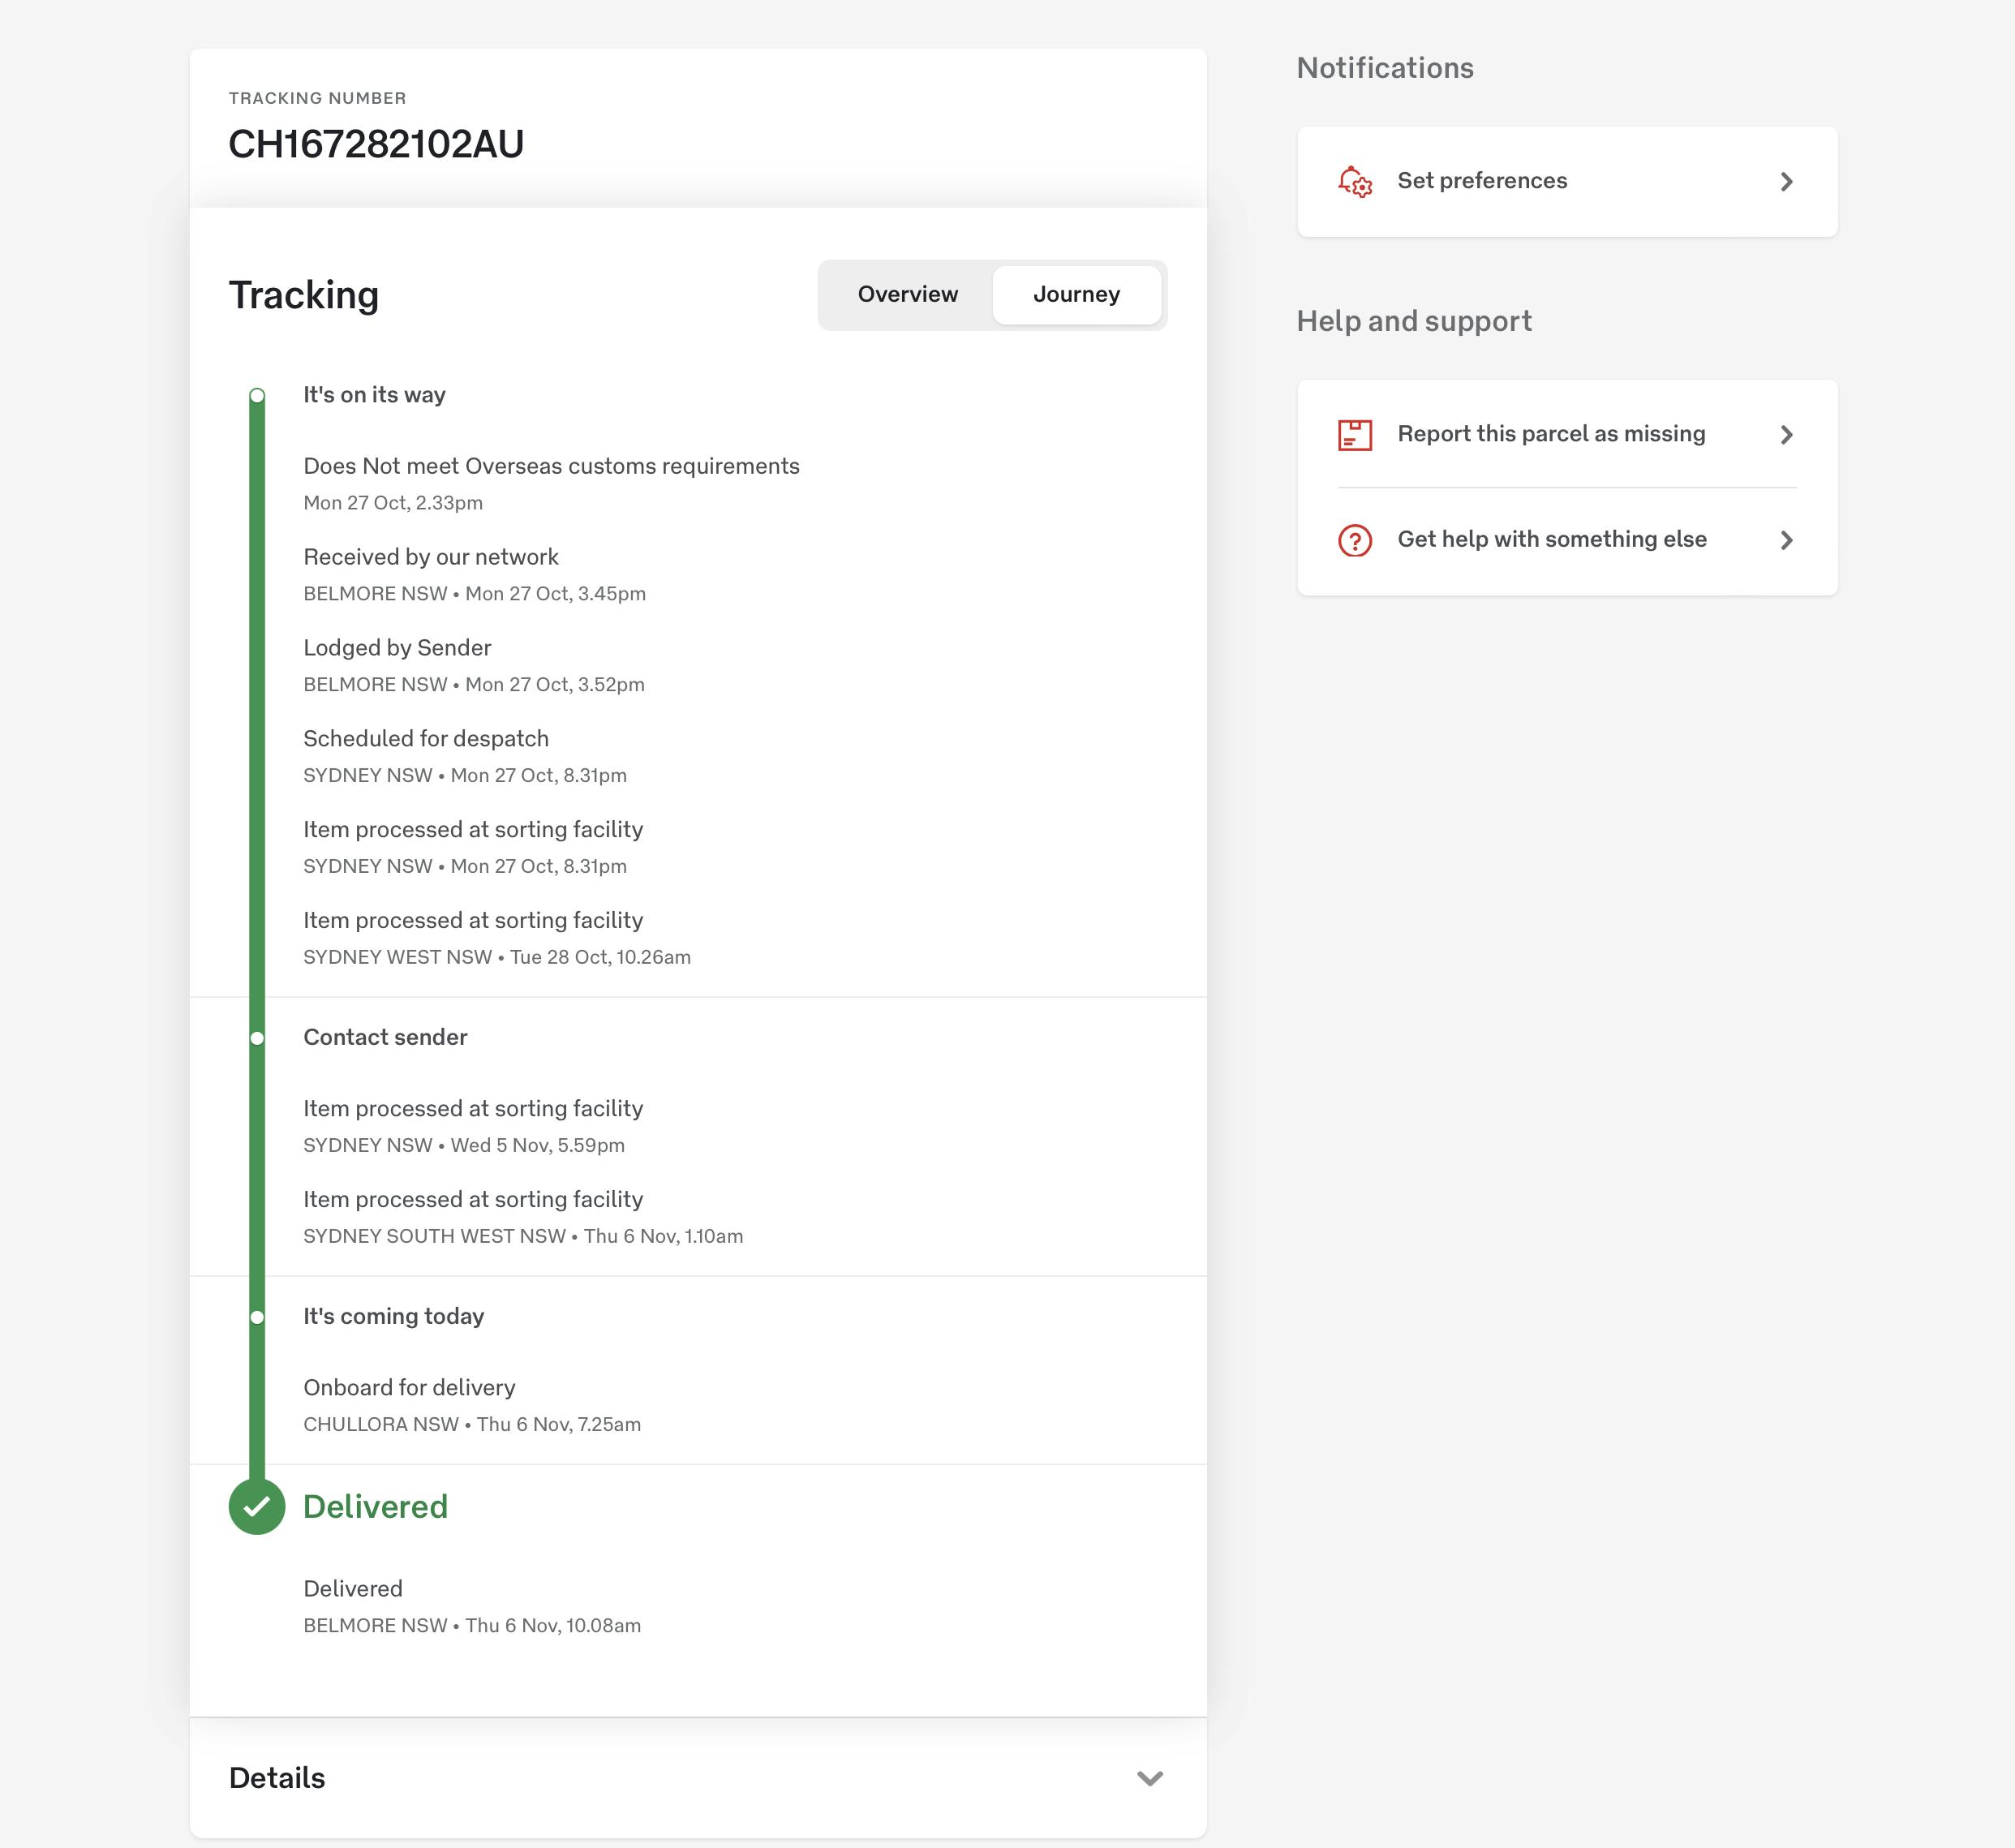Open Set preferences for notifications
Image resolution: width=2015 pixels, height=1848 pixels.
(x=1482, y=181)
